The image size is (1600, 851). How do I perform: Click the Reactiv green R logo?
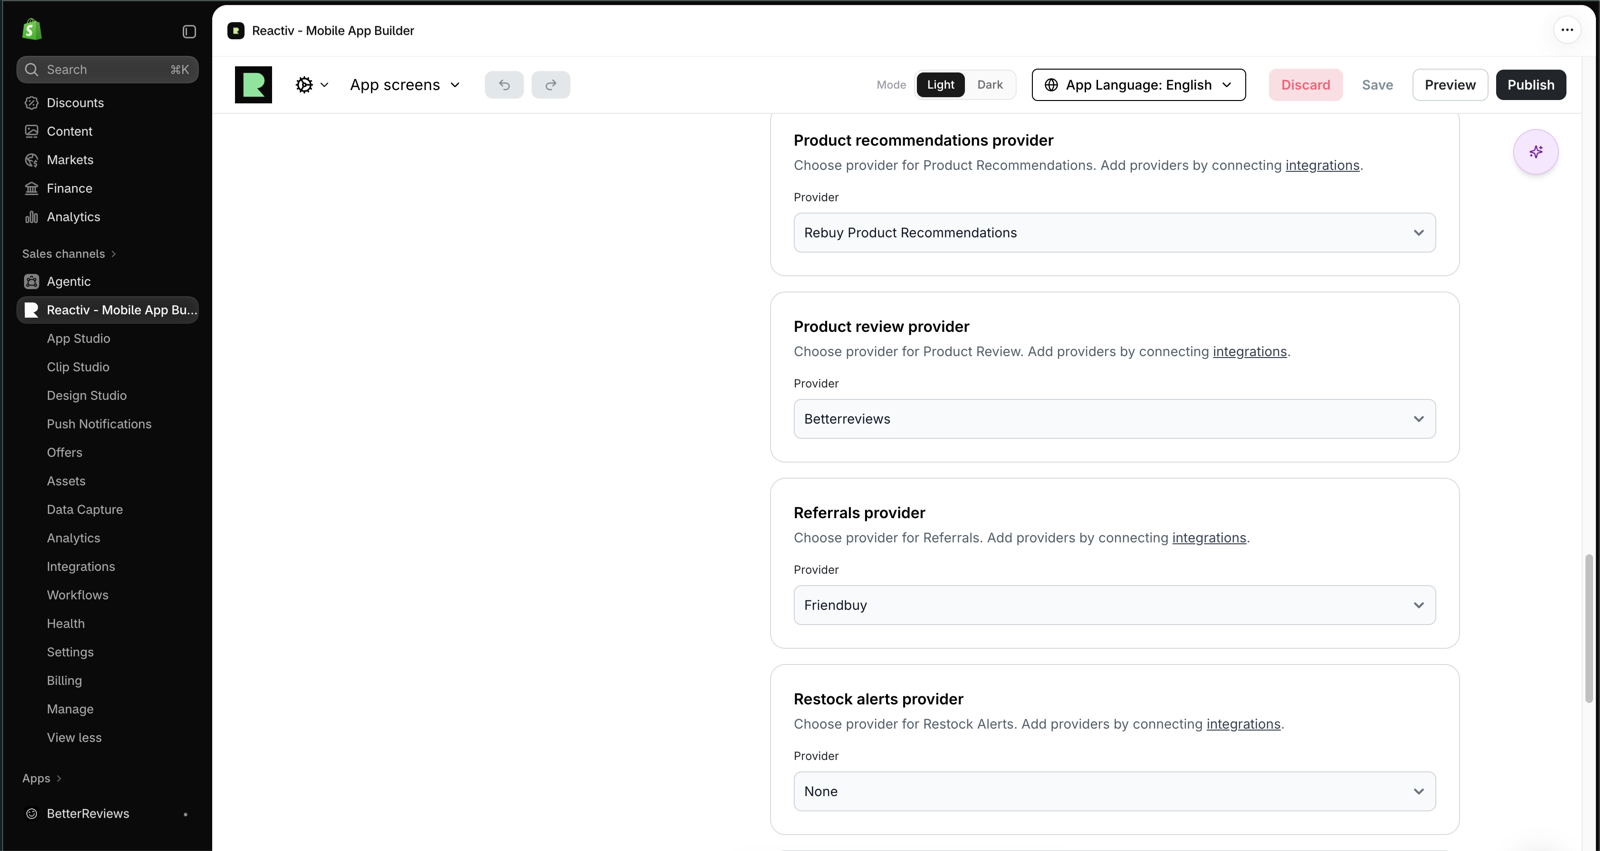(253, 85)
